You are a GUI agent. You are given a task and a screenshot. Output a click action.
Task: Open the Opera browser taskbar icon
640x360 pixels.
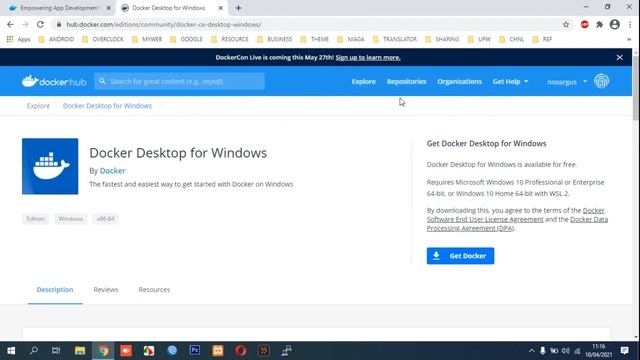pos(240,351)
